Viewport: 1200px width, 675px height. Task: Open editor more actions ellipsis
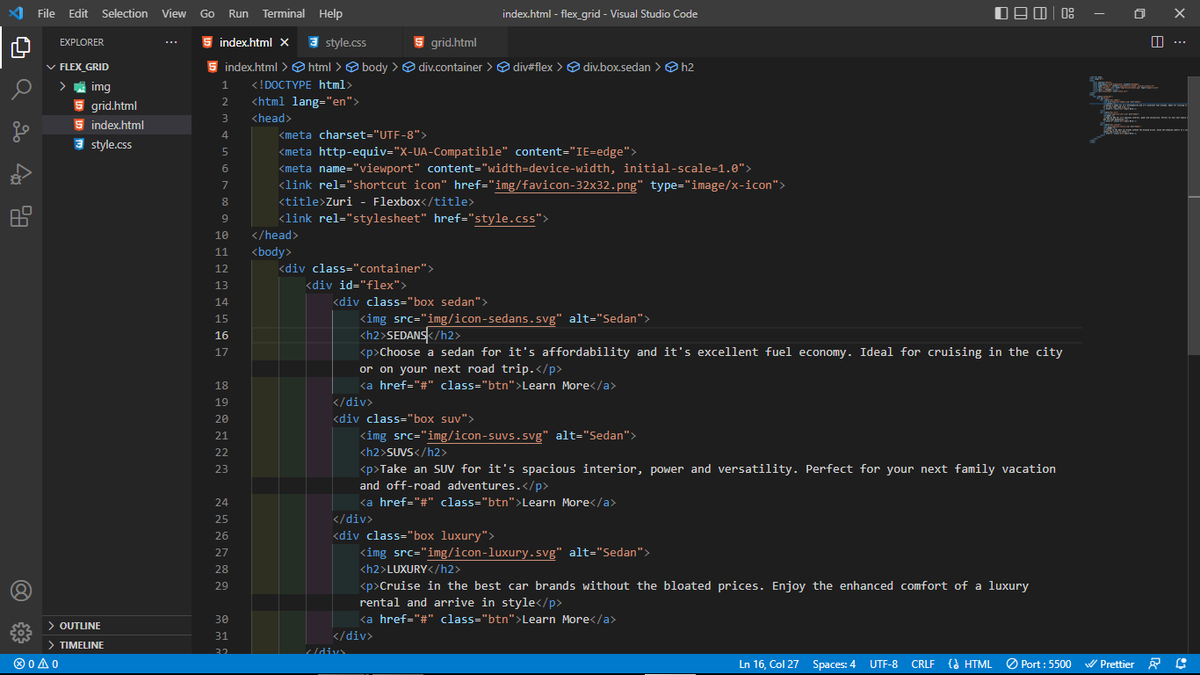pos(1180,42)
